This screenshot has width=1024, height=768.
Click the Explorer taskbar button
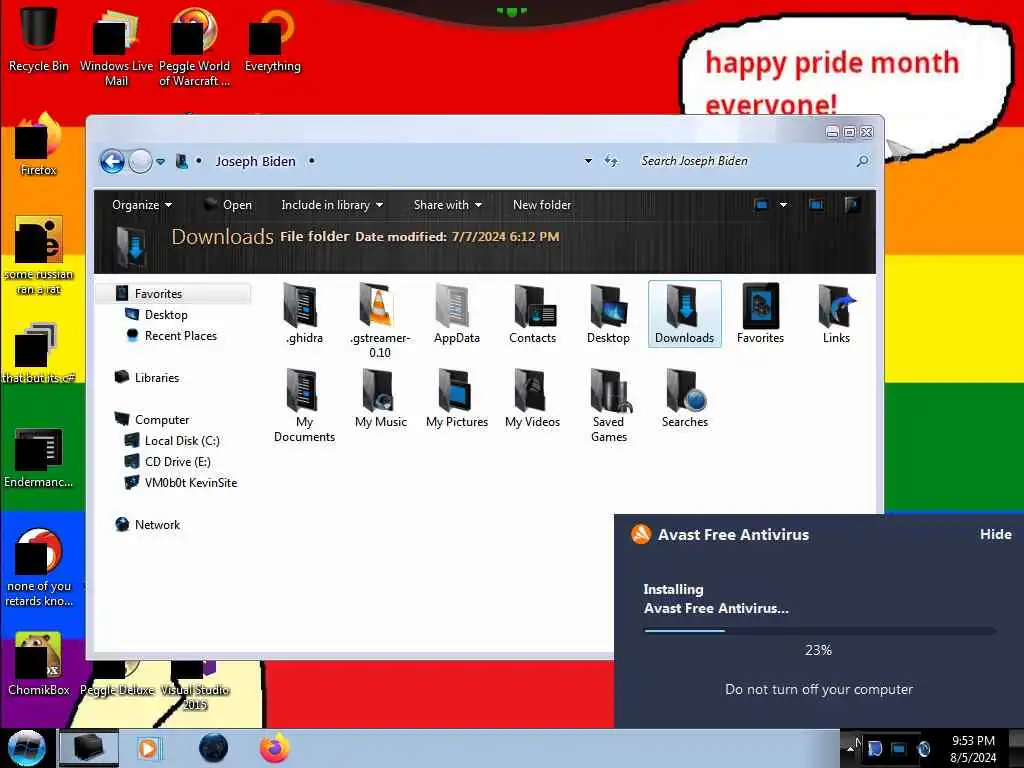point(89,748)
